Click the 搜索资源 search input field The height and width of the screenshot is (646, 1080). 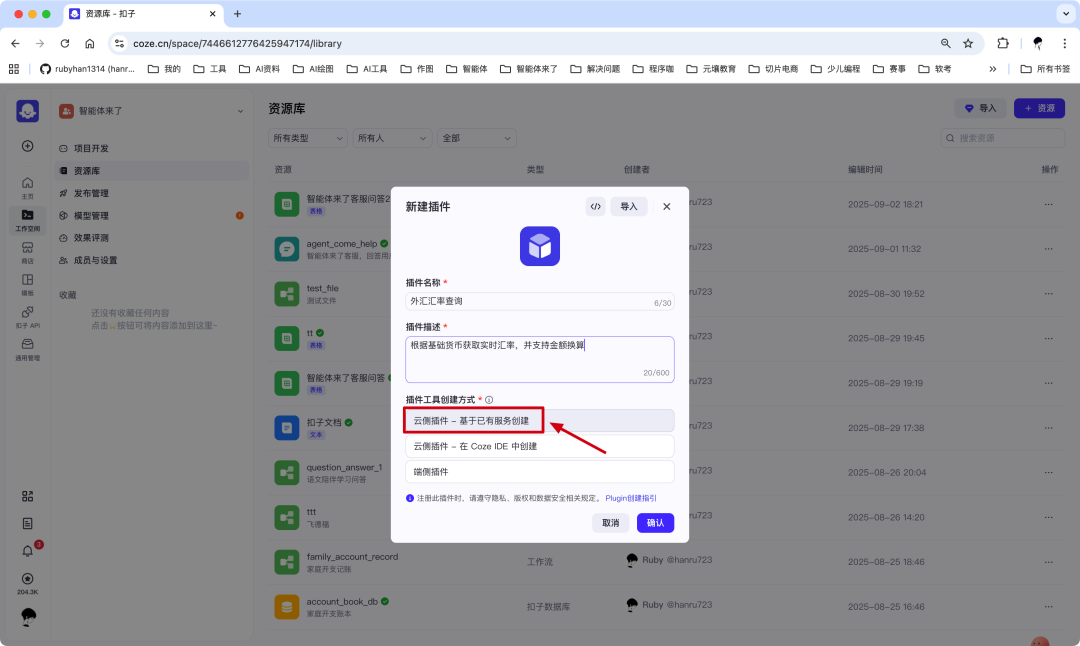[x=1003, y=138]
